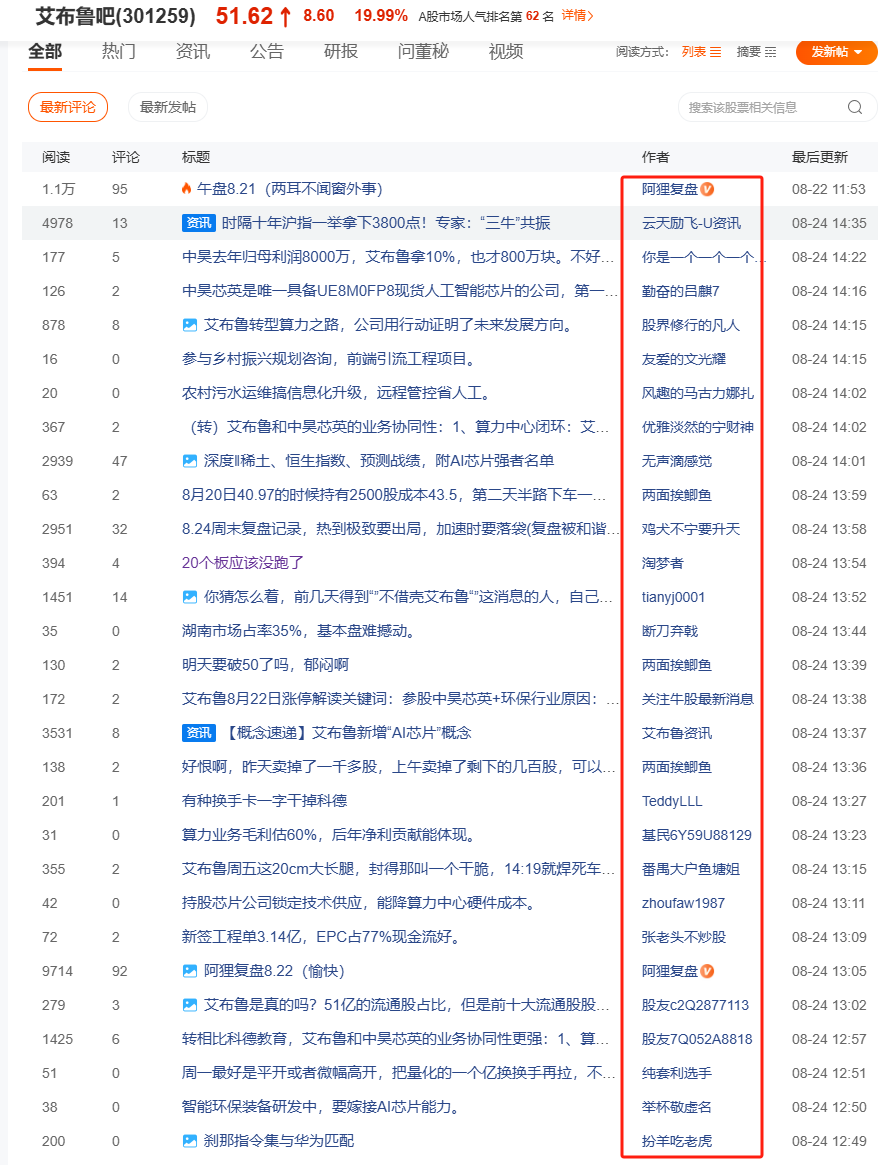Open post 农村污水运维搞信息化升级

(x=336, y=393)
